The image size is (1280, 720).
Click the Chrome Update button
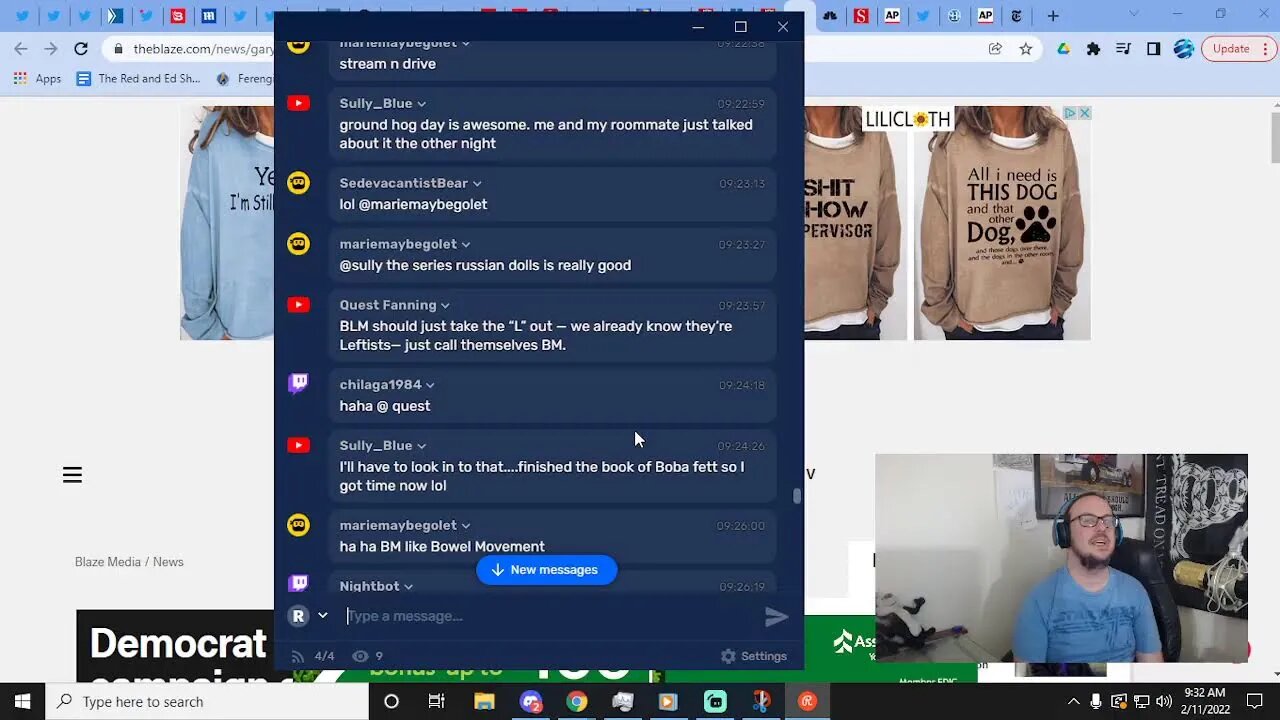click(x=1238, y=48)
